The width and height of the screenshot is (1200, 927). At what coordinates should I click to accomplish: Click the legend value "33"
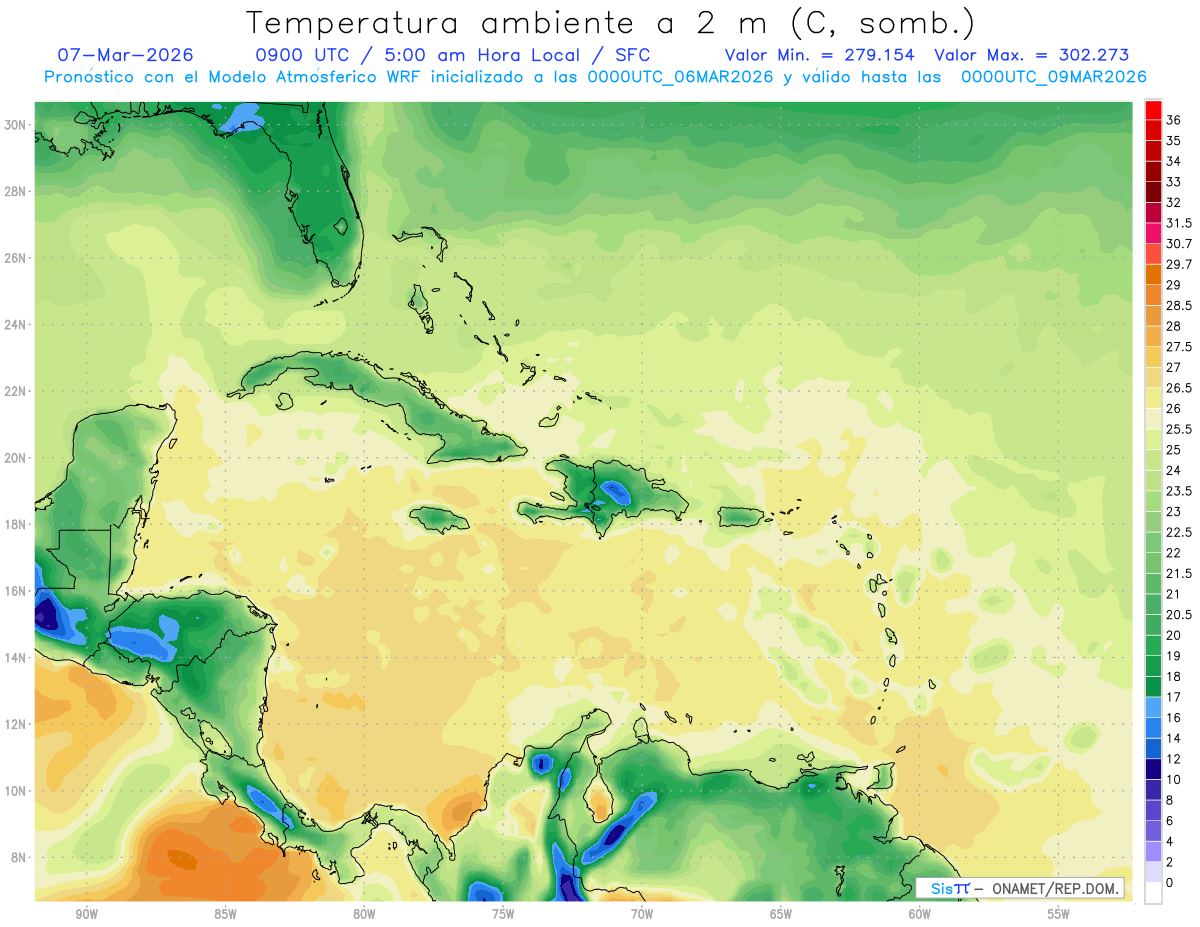click(1173, 182)
